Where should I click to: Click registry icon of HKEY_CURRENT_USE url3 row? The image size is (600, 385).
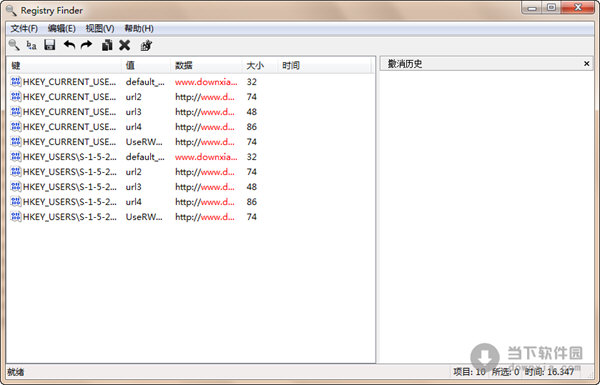pos(16,111)
